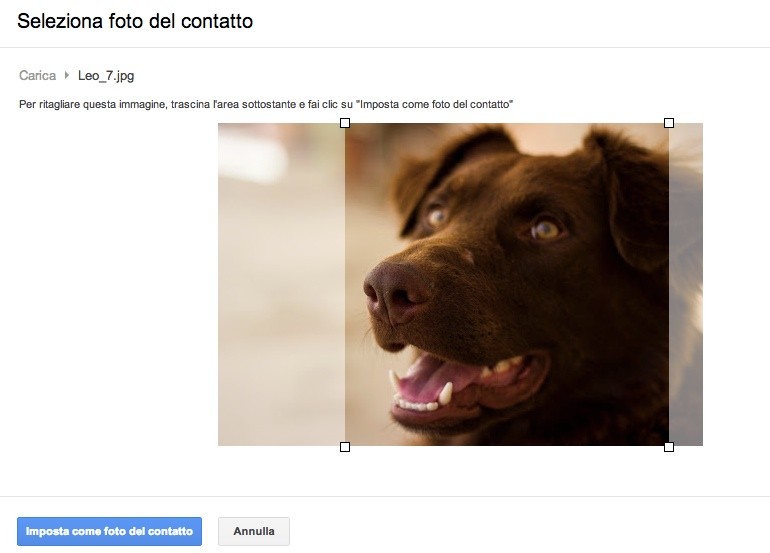Click the bottom-right crop handle

(x=669, y=447)
